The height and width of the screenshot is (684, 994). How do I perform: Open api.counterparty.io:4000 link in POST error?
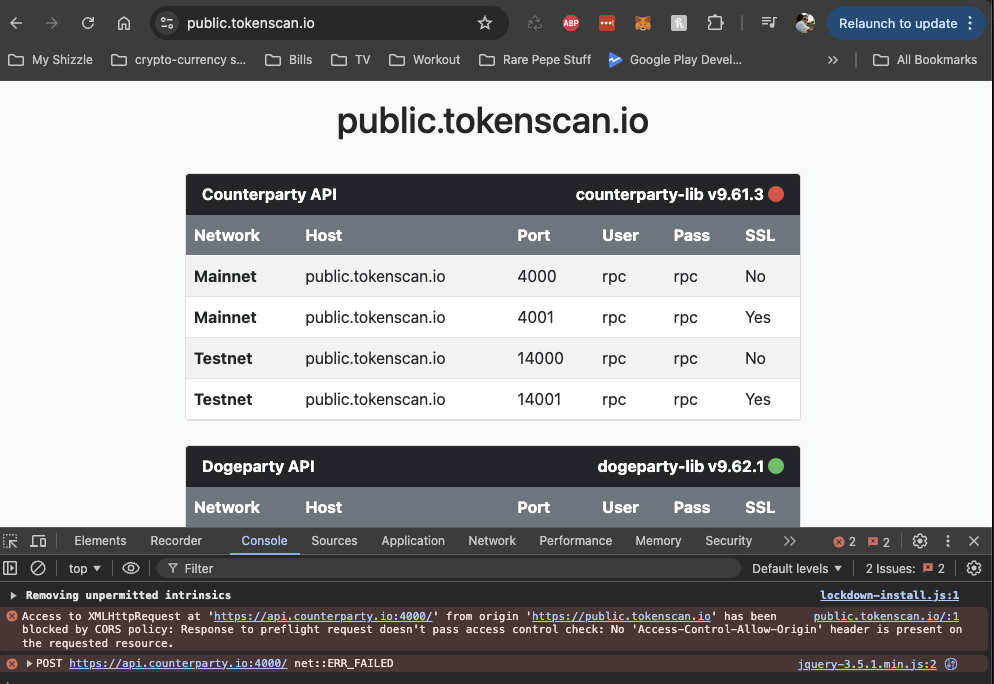pos(178,663)
